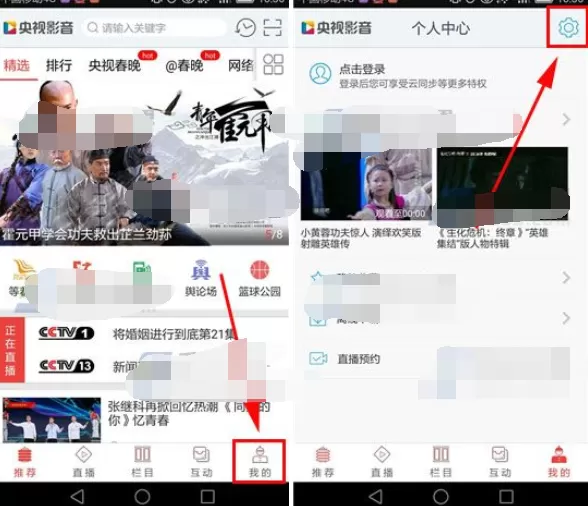
Task: Tap 栏目 in right screen bottom bar
Action: tap(441, 462)
